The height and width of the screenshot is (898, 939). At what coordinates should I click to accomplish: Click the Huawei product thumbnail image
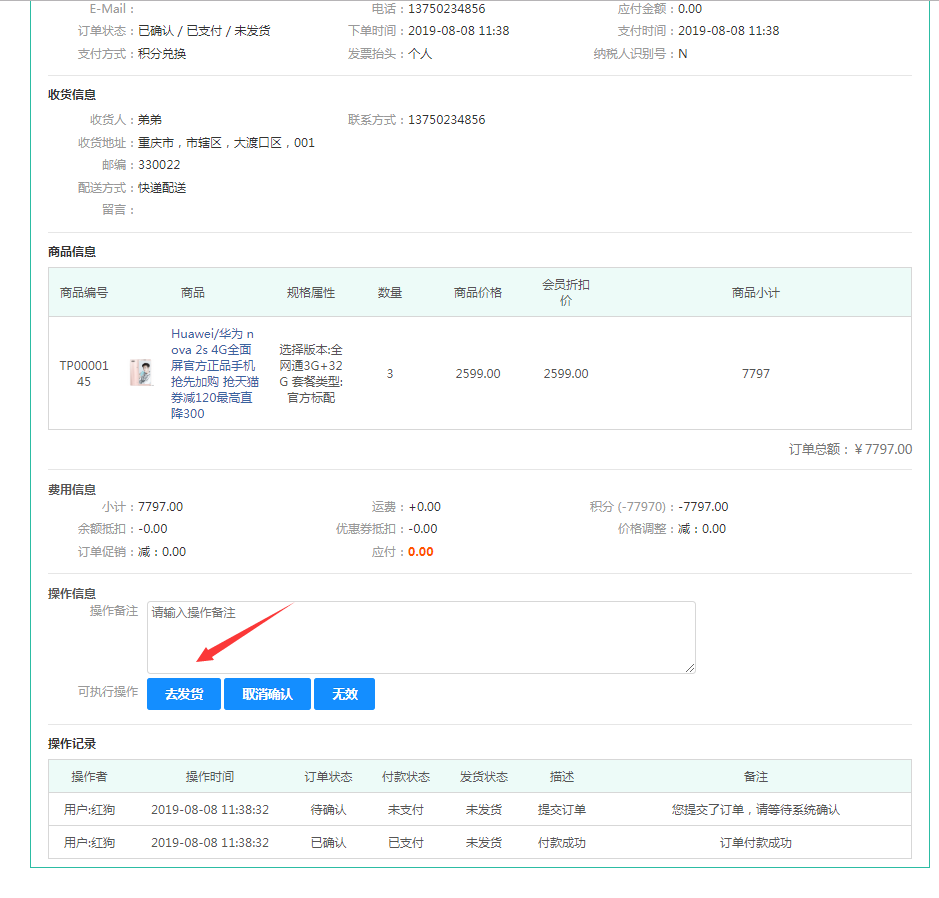click(x=141, y=373)
